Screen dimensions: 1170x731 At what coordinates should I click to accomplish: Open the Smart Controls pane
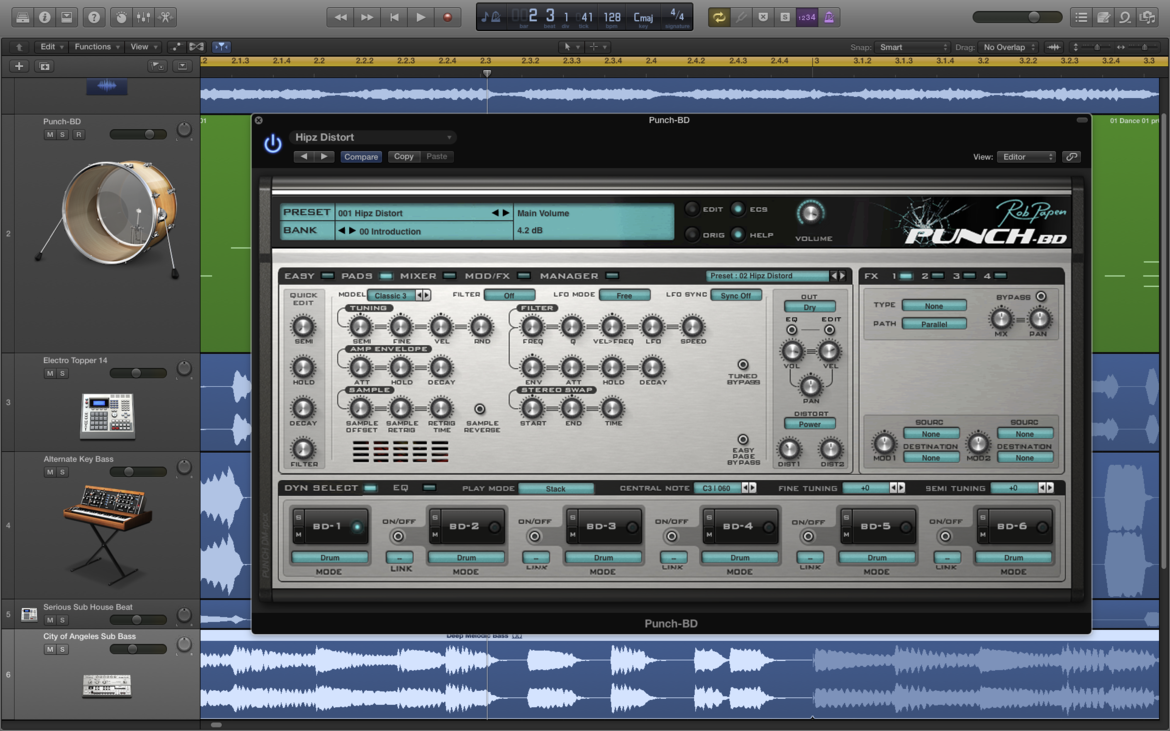[x=121, y=16]
